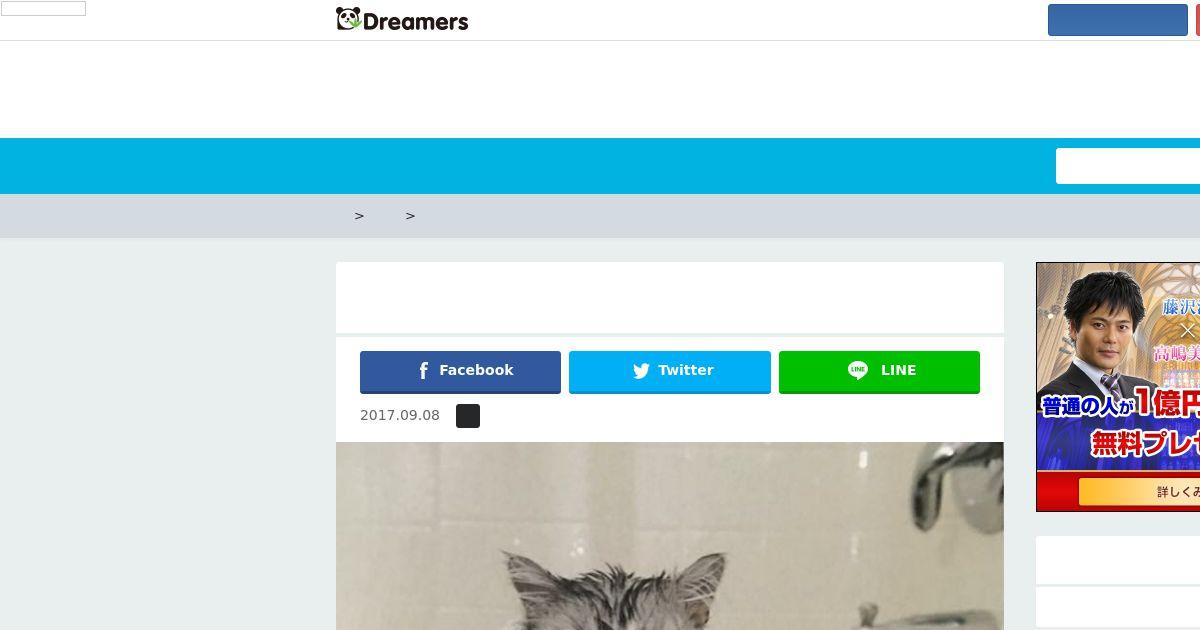The image size is (1200, 630).
Task: Click the small input box top-left
Action: point(43,9)
